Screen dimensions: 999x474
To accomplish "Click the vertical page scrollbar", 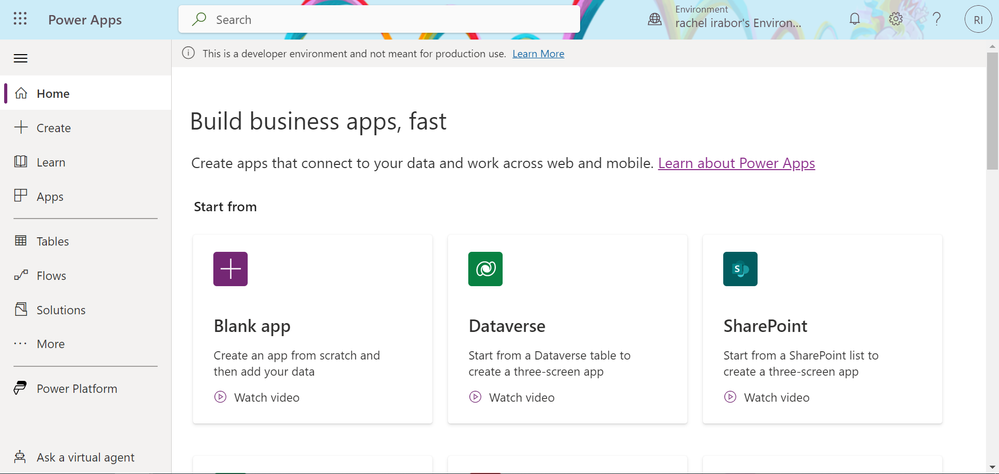I will 993,111.
